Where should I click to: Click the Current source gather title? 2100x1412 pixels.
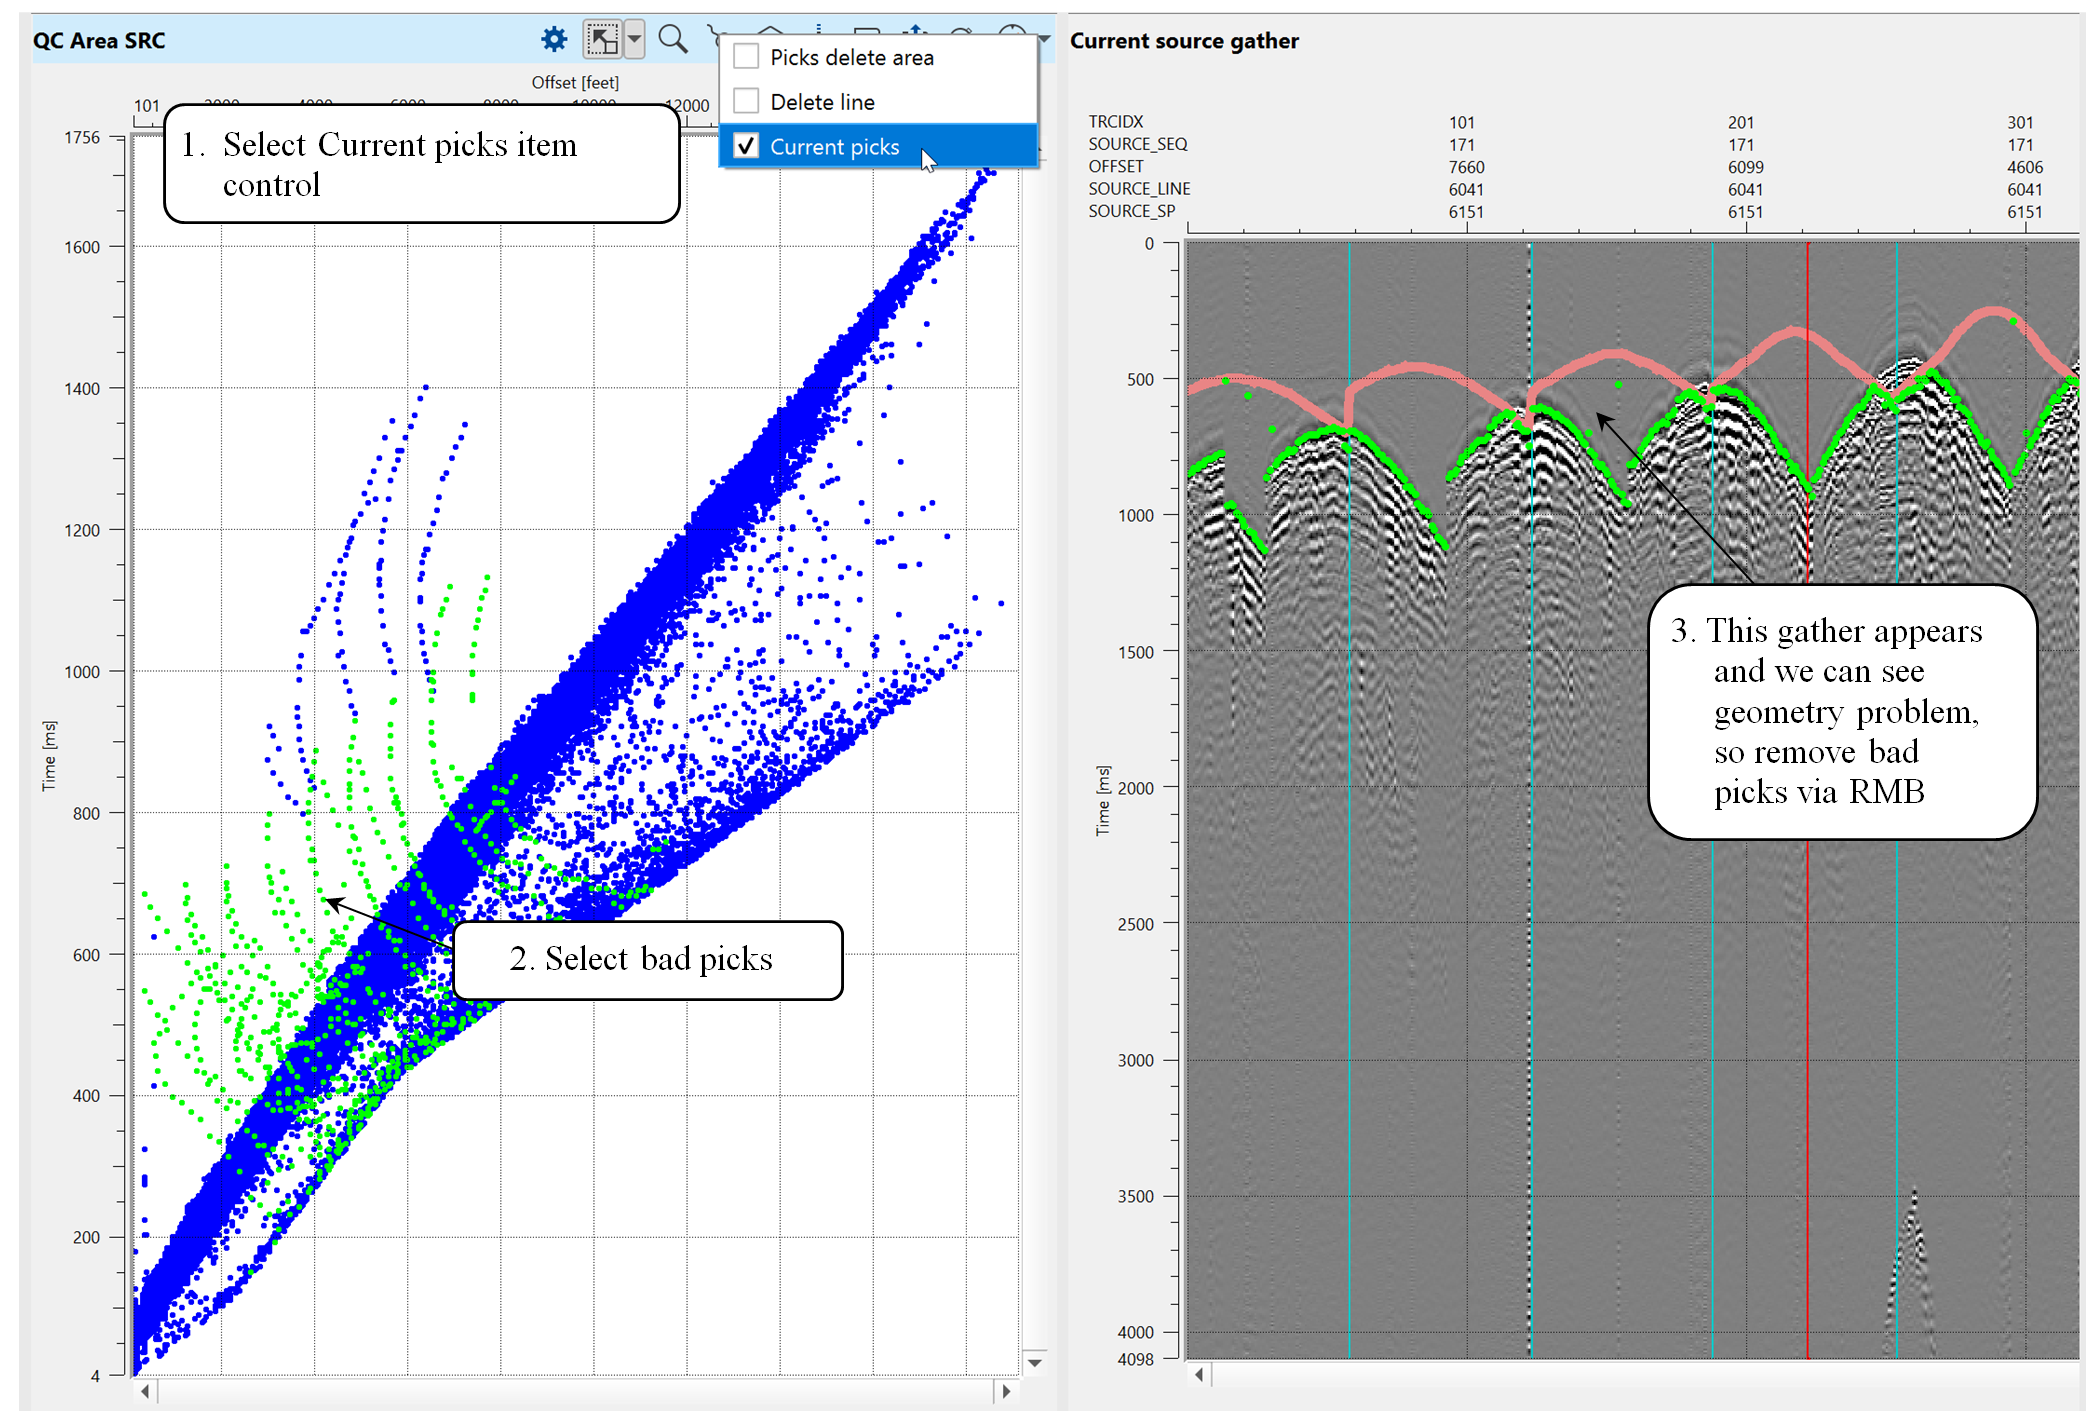pos(1184,41)
